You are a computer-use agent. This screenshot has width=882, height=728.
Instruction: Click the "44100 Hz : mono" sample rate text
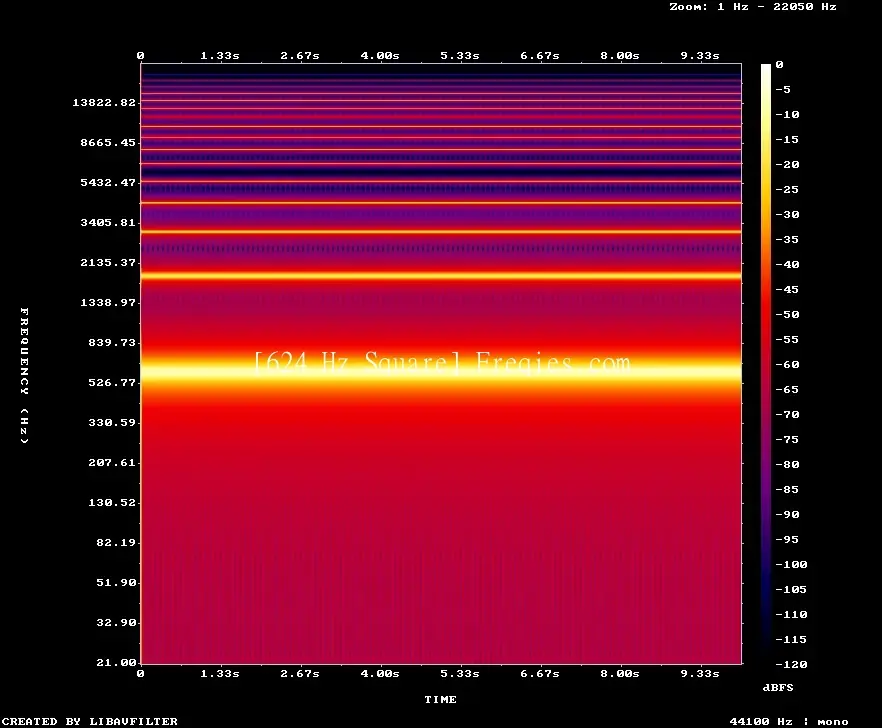point(789,721)
